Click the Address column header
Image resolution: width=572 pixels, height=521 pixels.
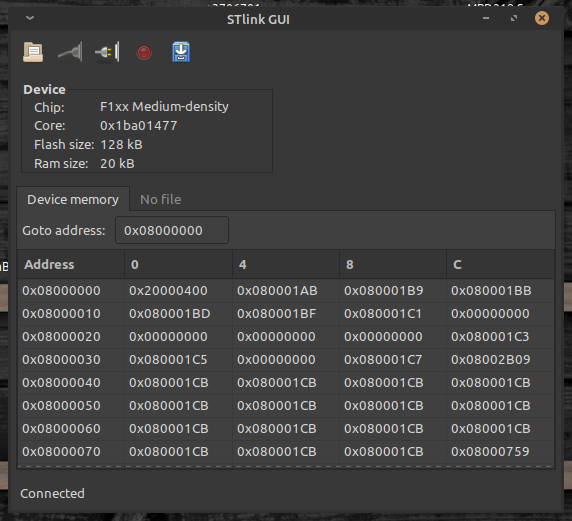(x=71, y=264)
